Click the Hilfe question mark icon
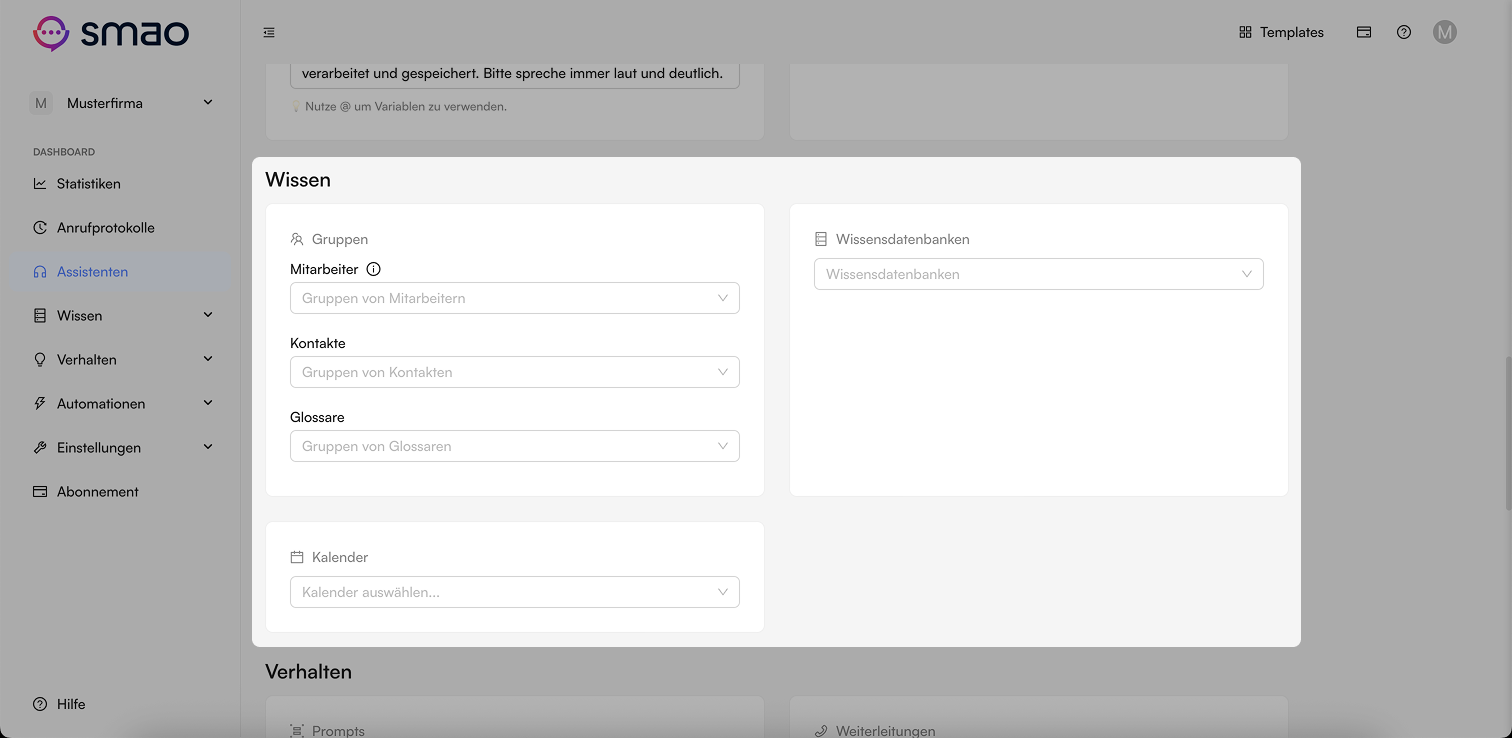1512x738 pixels. tap(40, 704)
